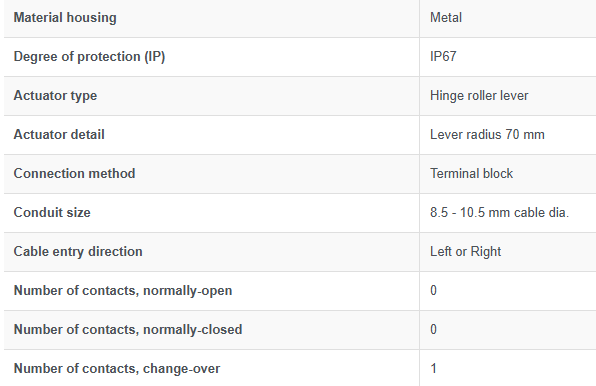Select the normally-closed contacts value 0
Screen dimensions: 596x386
point(433,329)
